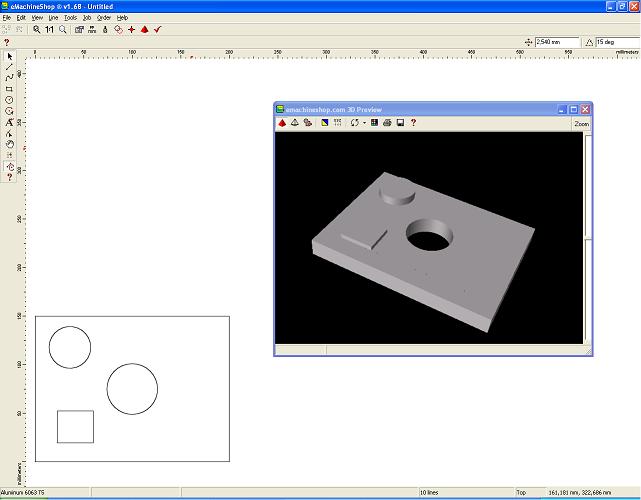The height and width of the screenshot is (500, 641).
Task: Click the print icon in 3D Preview
Action: click(x=387, y=123)
